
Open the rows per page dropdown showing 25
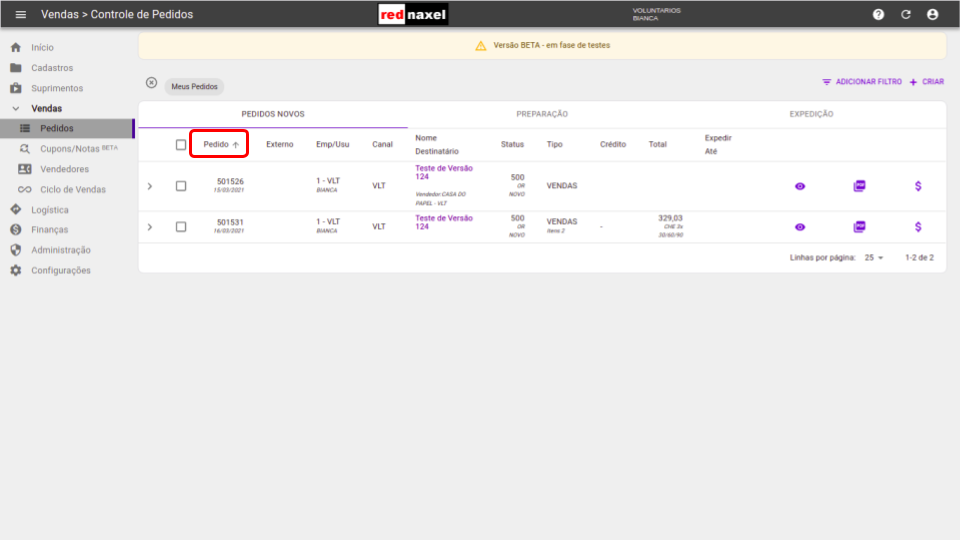(x=874, y=258)
